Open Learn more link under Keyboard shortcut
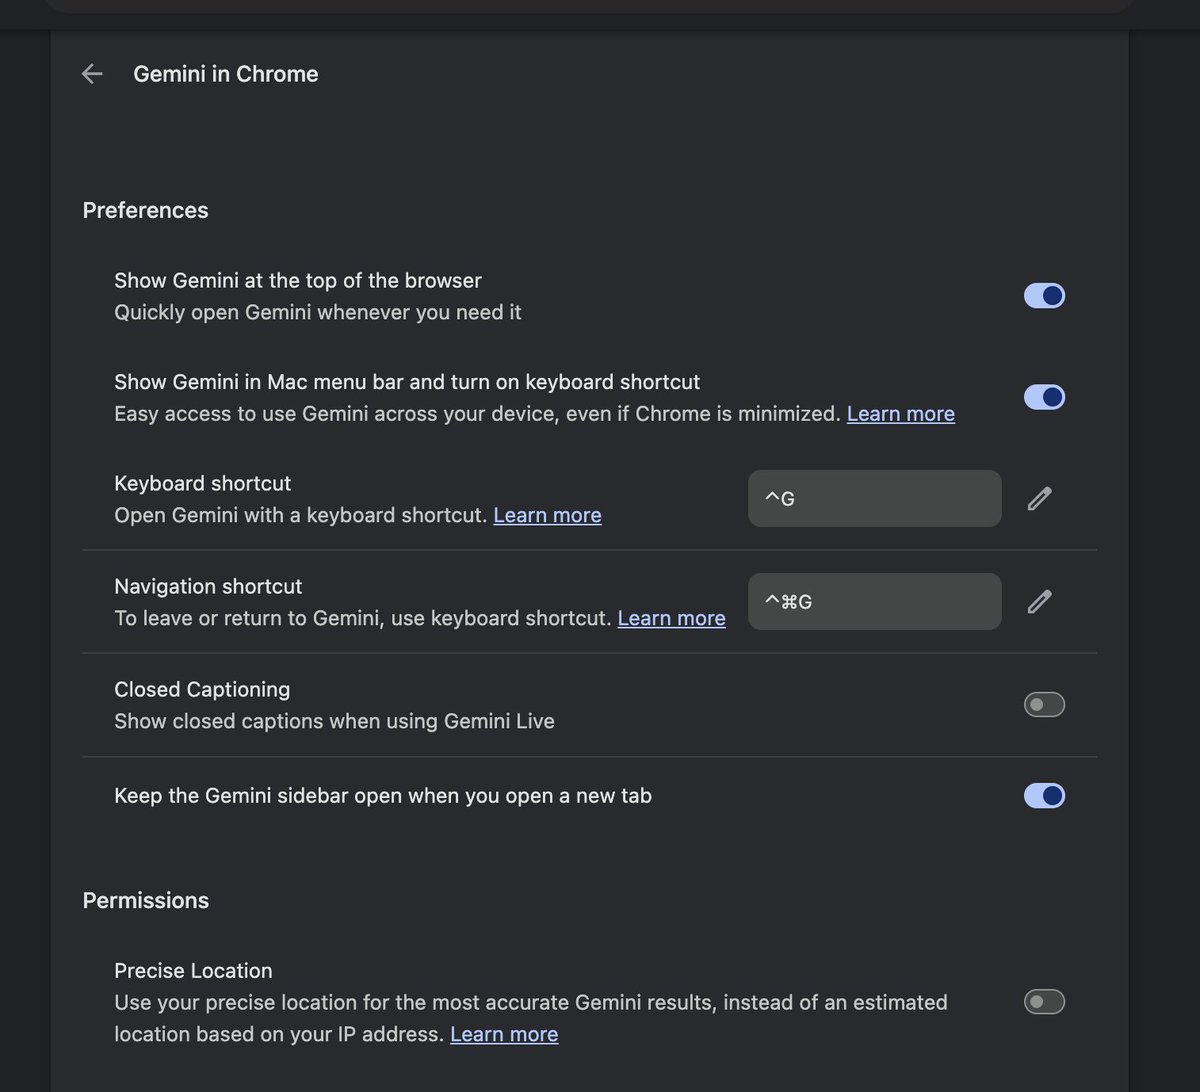 (548, 515)
